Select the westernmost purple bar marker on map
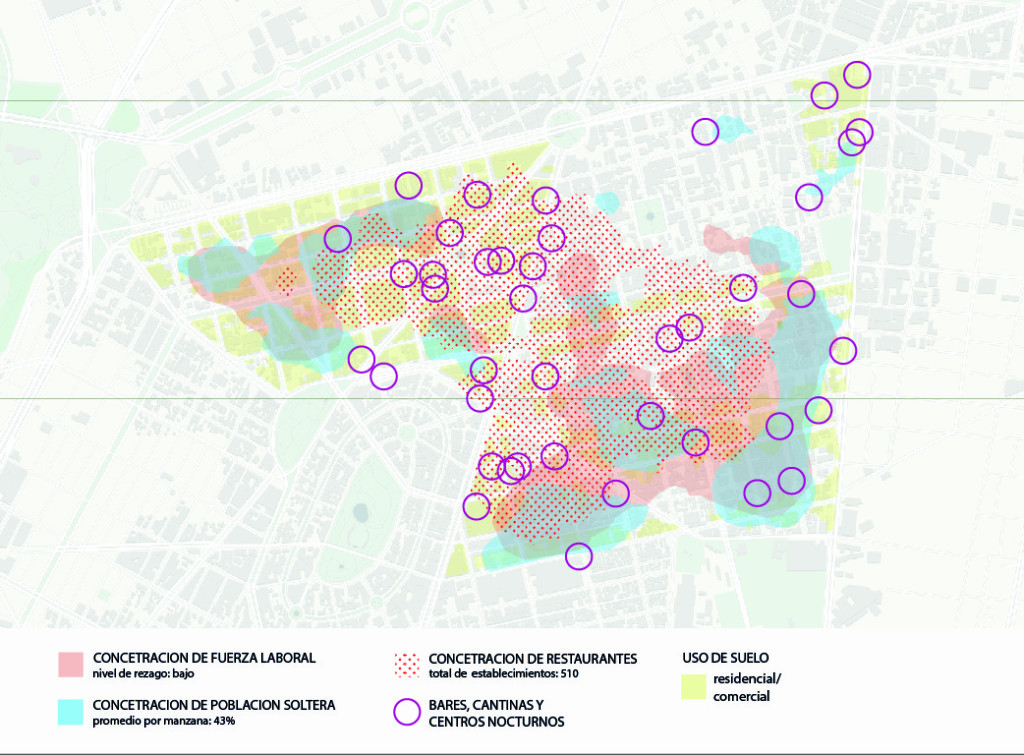This screenshot has height=755, width=1024. coord(337,238)
